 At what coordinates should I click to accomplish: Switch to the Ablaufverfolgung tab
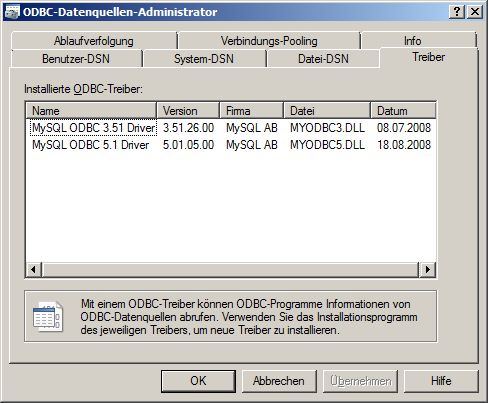[x=94, y=41]
